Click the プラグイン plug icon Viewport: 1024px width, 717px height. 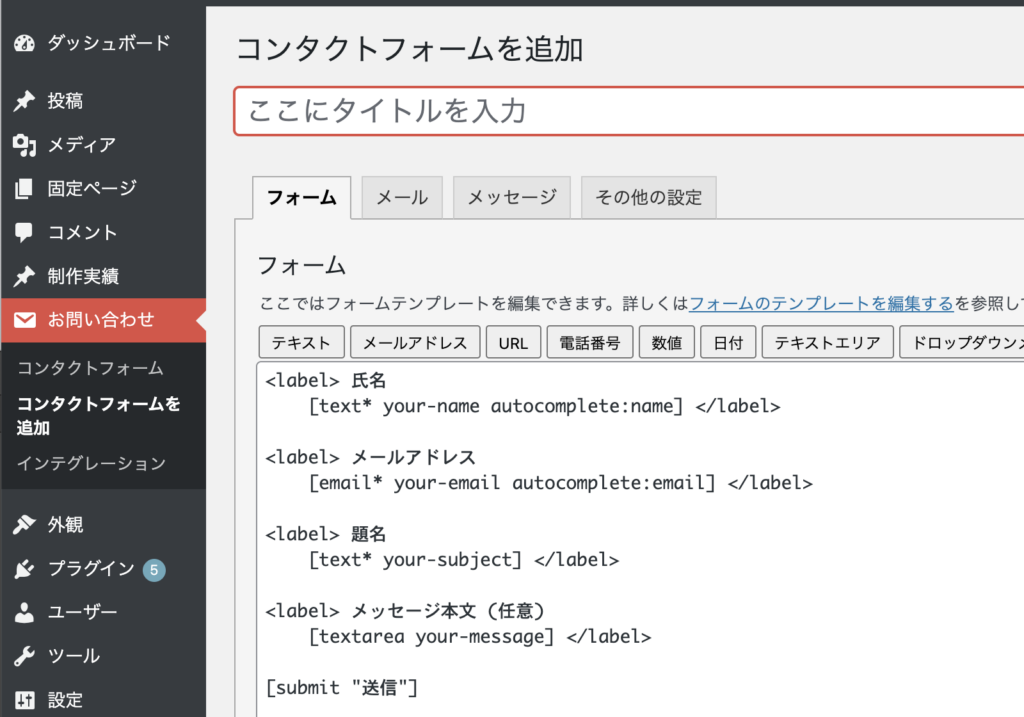pos(24,569)
